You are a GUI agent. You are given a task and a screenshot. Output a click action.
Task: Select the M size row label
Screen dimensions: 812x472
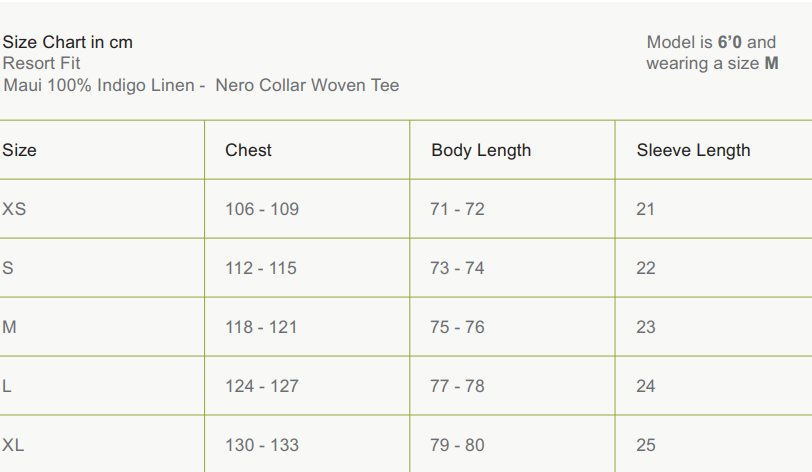[9, 327]
